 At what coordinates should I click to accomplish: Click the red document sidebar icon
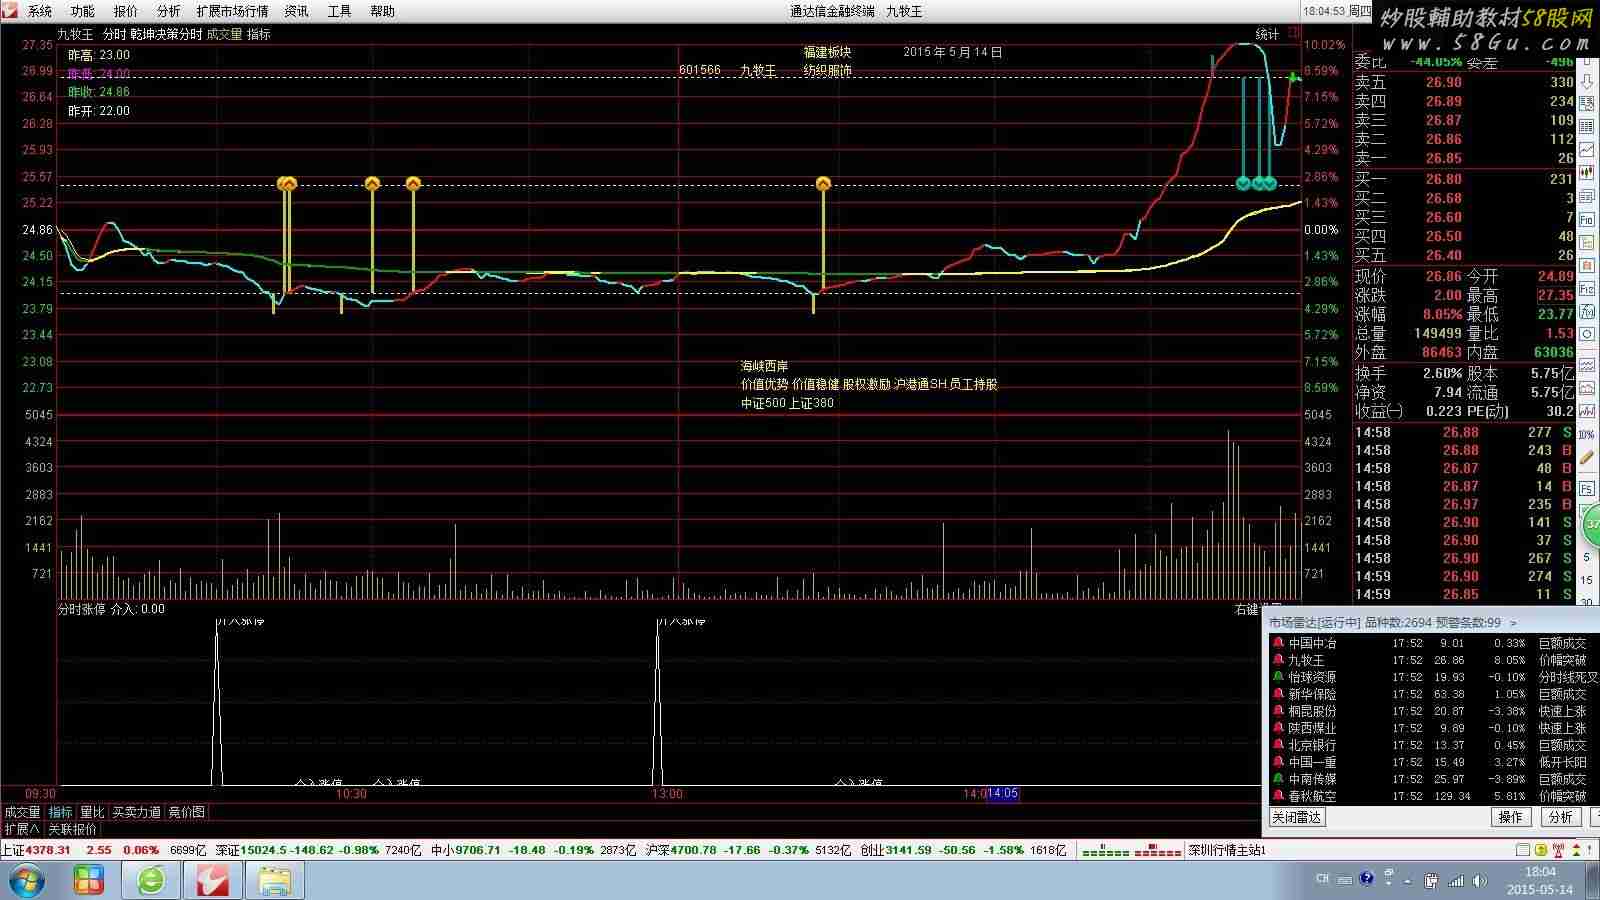[x=1586, y=265]
